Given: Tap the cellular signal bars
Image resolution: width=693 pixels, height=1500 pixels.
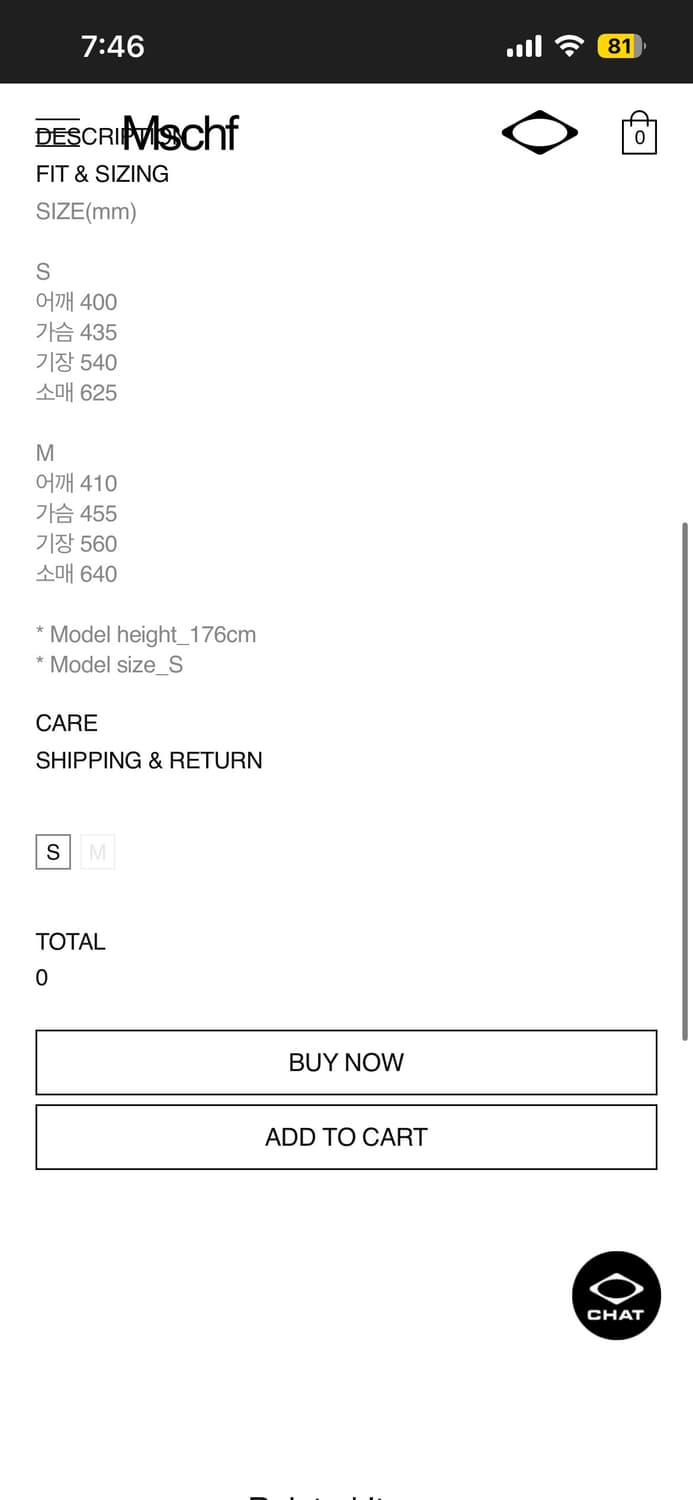Looking at the screenshot, I should pyautogui.click(x=524, y=46).
